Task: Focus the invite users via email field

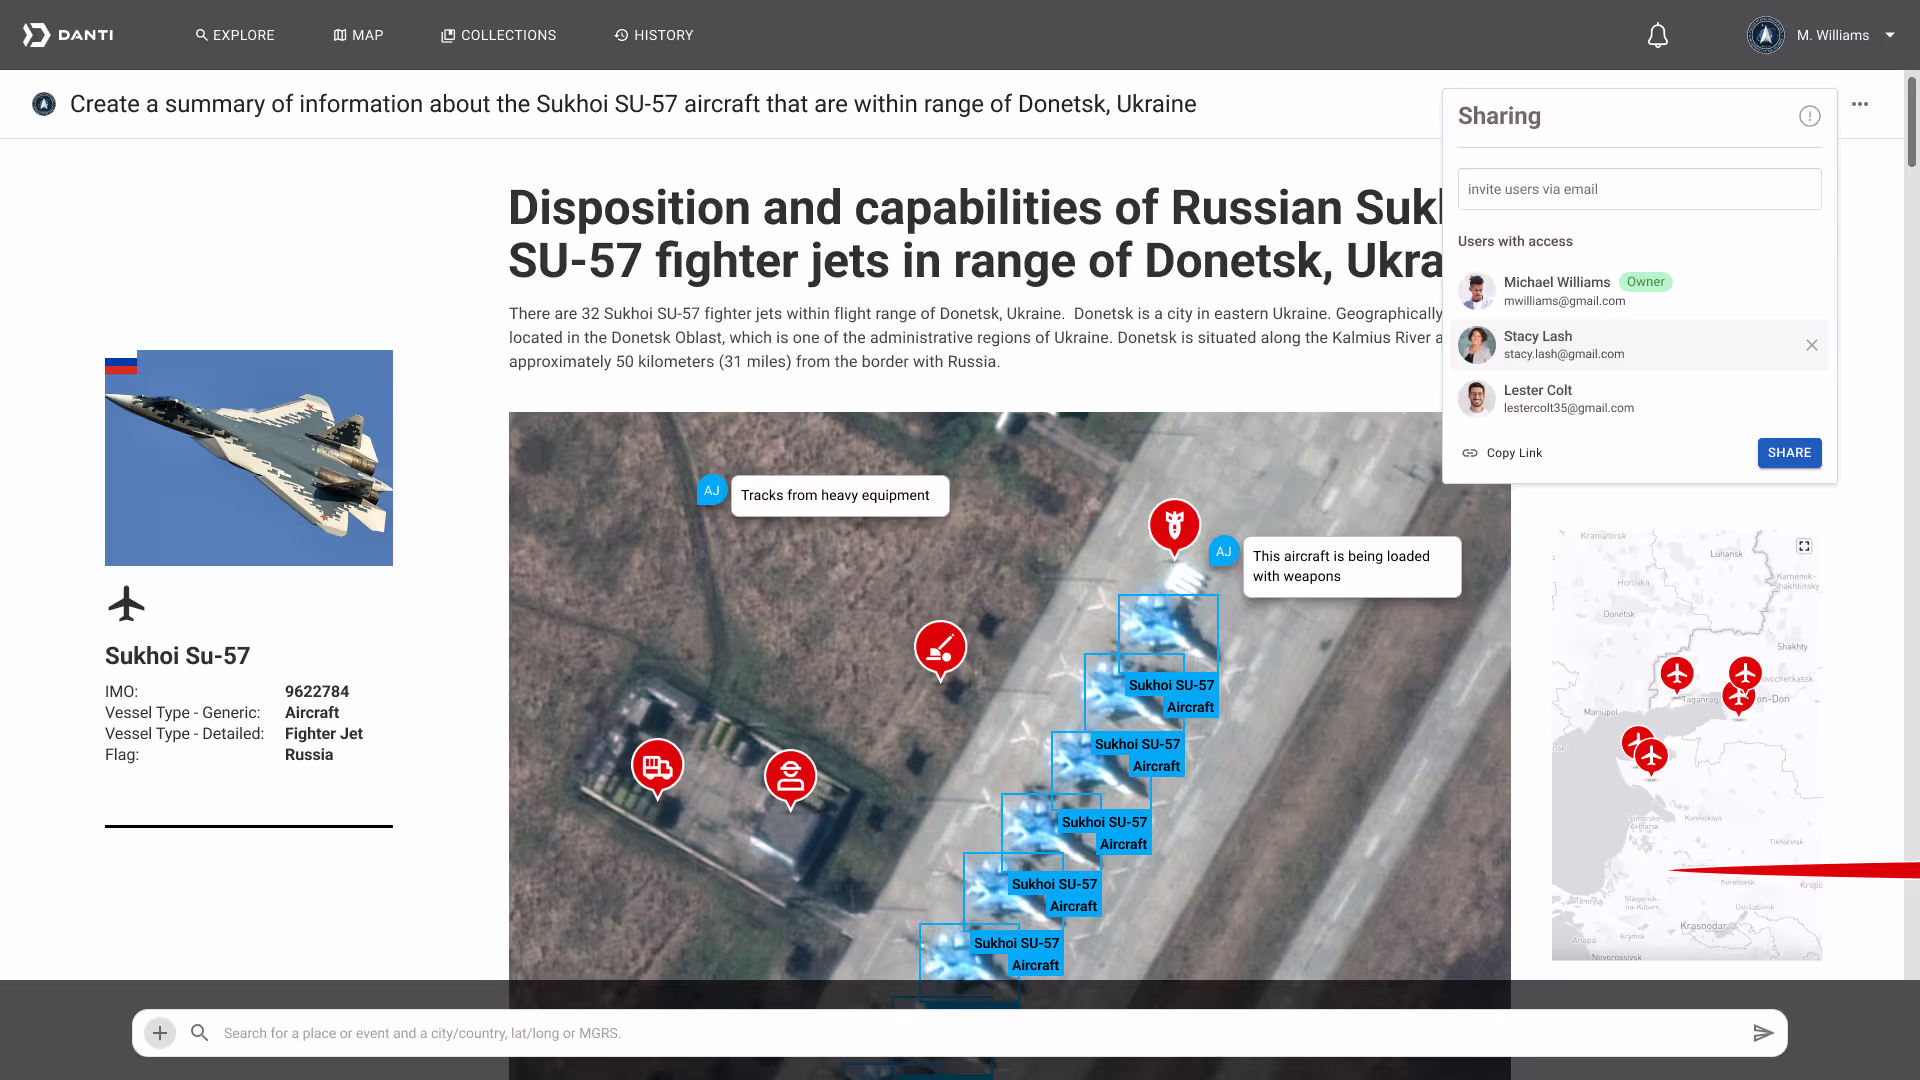Action: click(1640, 189)
